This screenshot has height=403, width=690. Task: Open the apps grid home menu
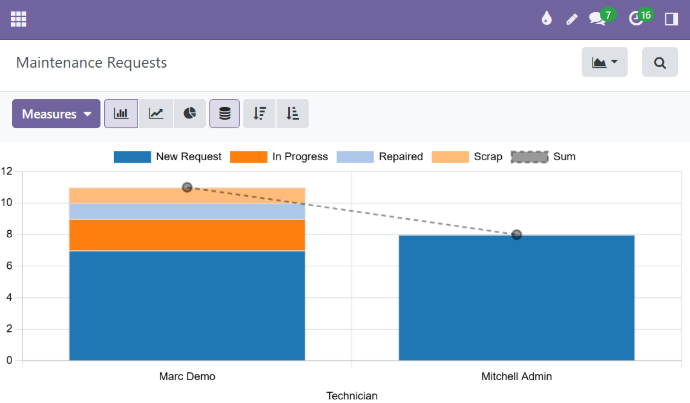coord(18,19)
